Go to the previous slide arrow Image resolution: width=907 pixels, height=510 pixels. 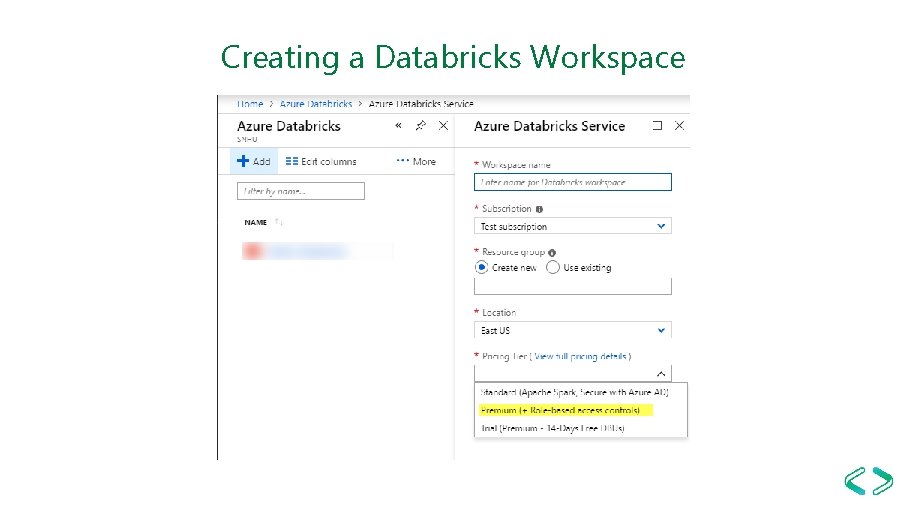point(856,481)
